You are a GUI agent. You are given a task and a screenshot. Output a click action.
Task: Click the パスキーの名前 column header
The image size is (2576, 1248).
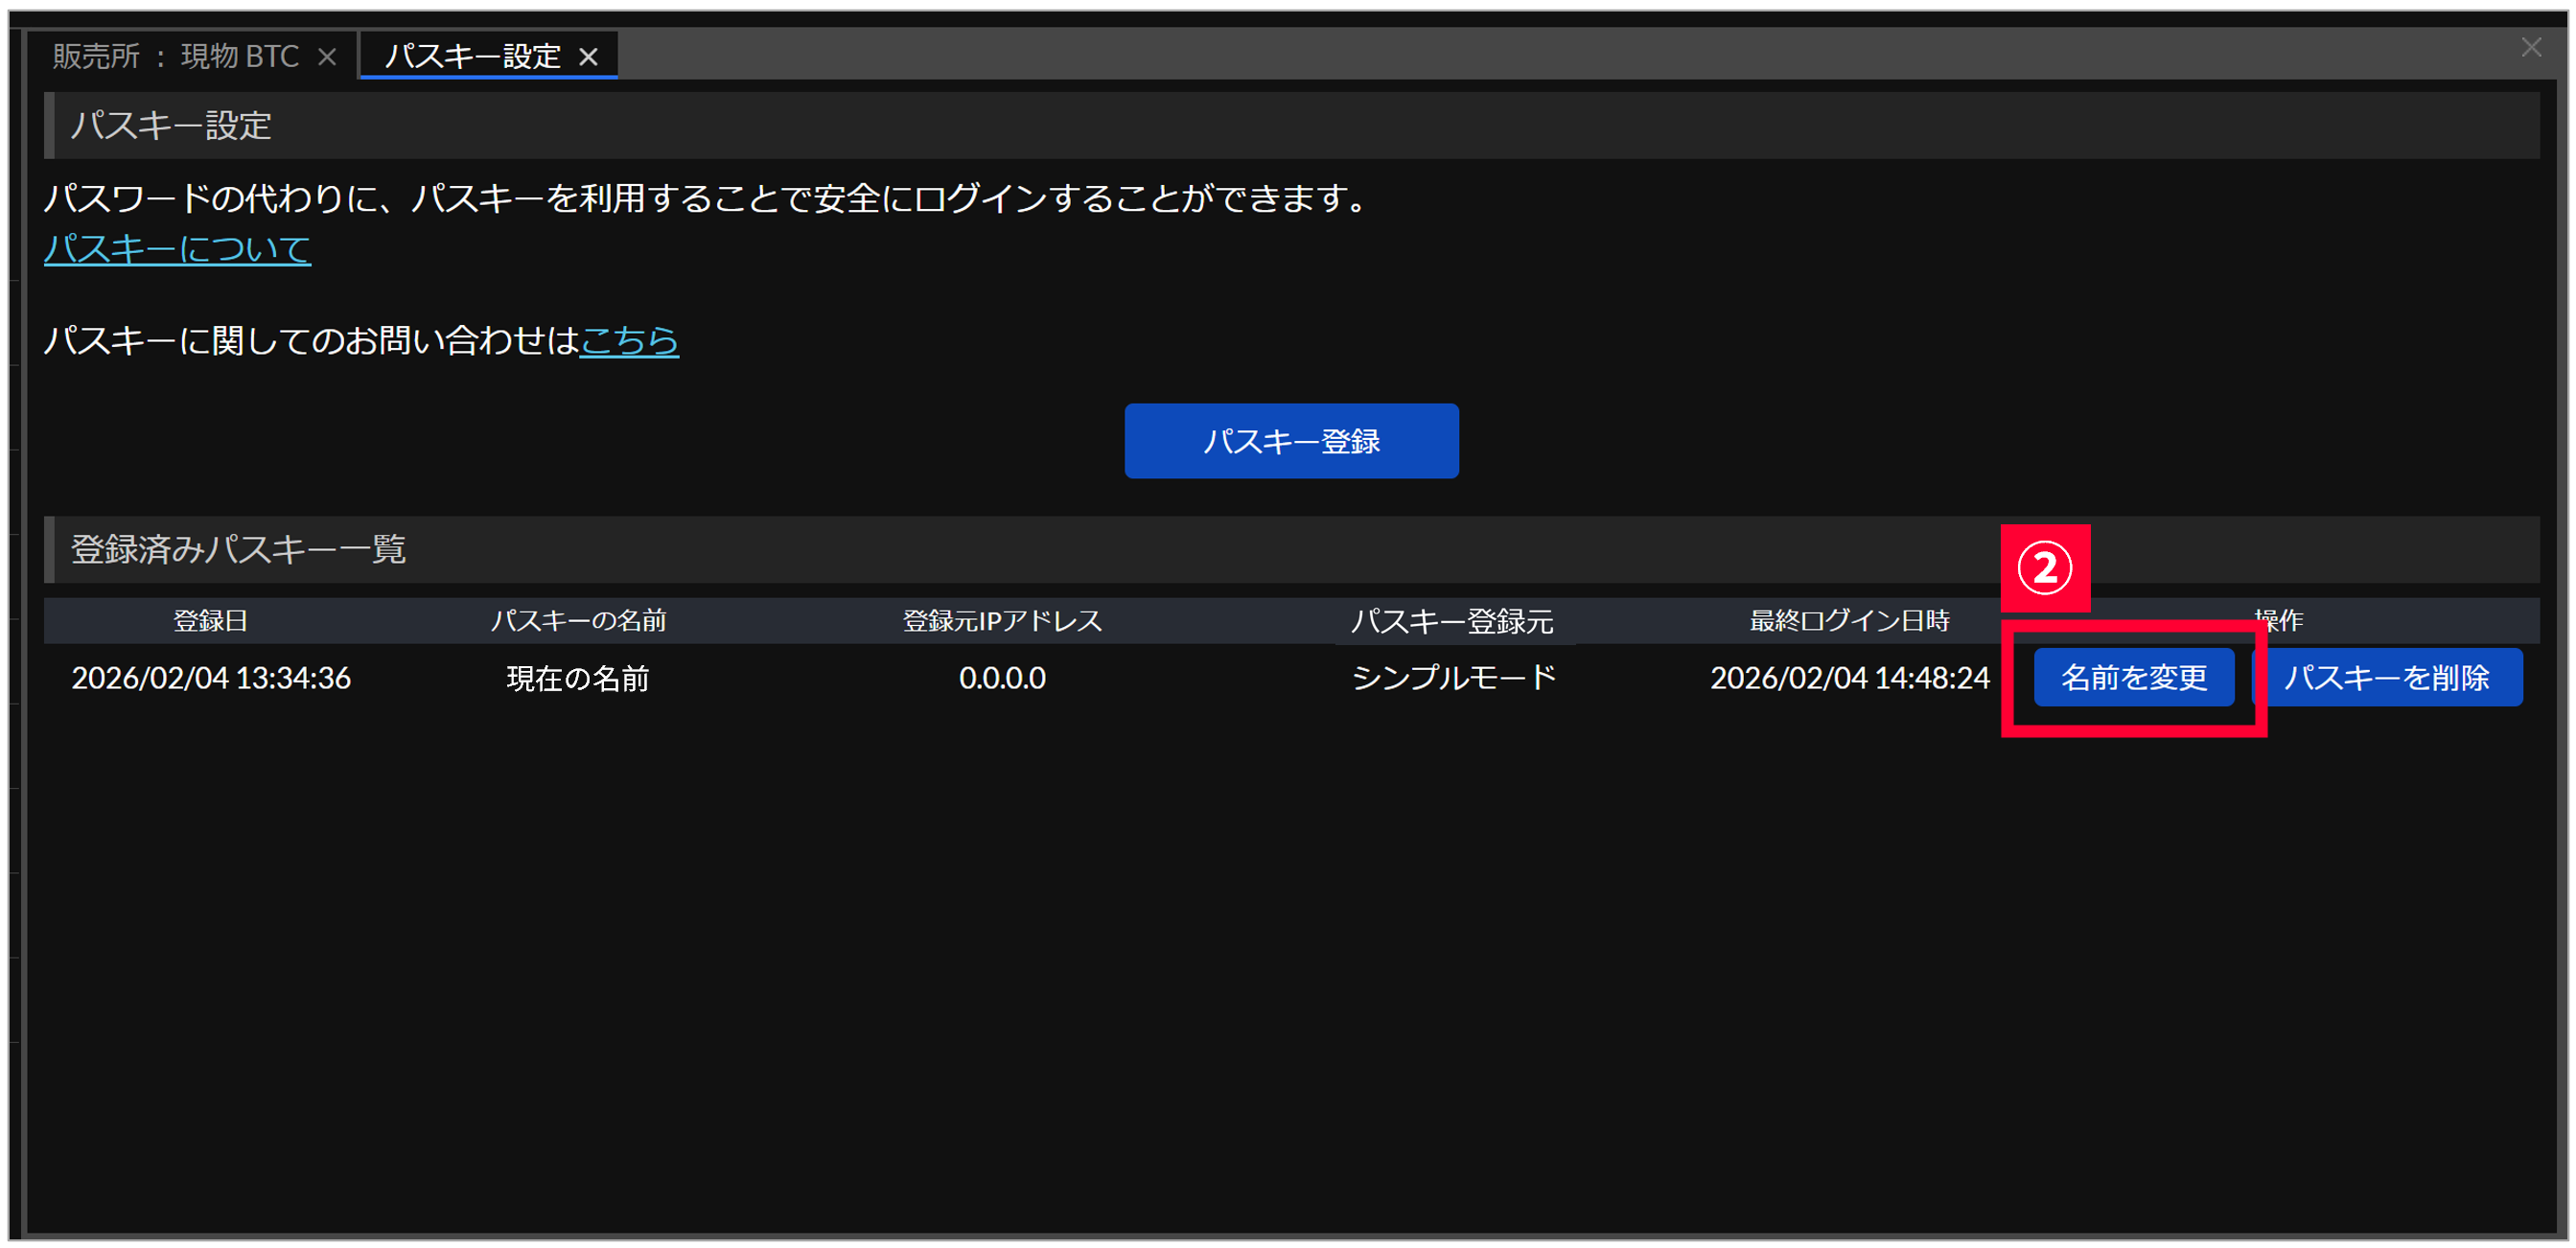578,621
